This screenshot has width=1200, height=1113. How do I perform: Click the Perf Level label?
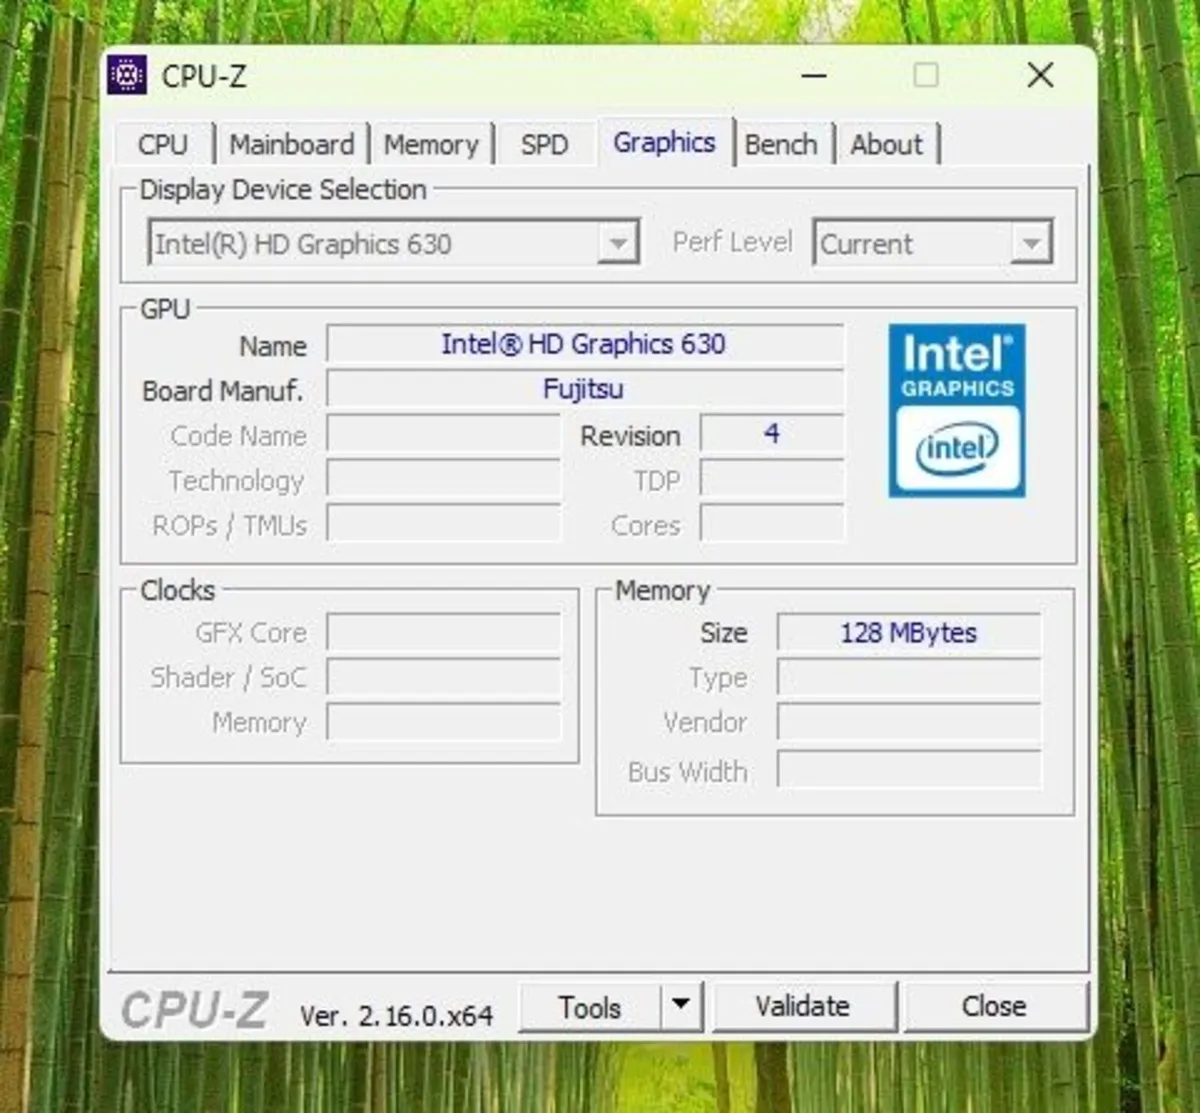[x=732, y=242]
